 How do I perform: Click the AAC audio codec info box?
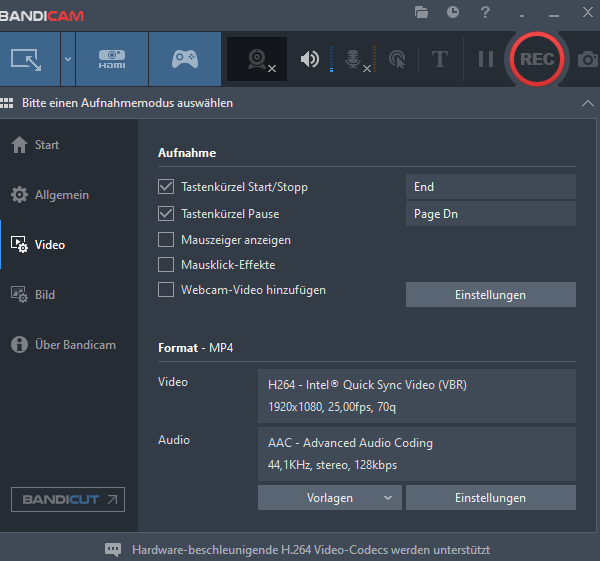click(417, 454)
